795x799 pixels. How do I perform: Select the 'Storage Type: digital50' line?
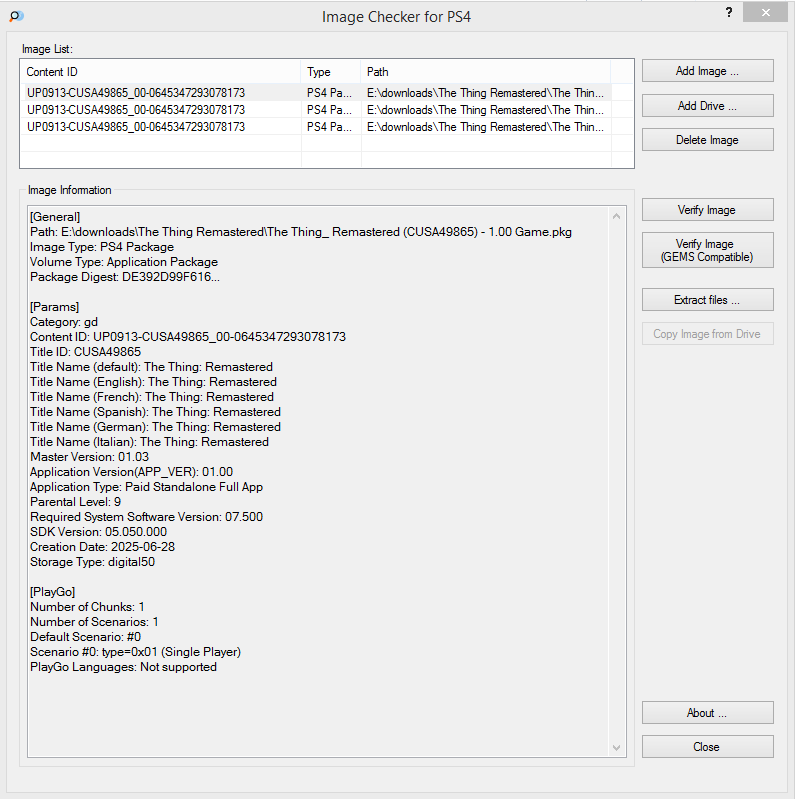[x=92, y=562]
